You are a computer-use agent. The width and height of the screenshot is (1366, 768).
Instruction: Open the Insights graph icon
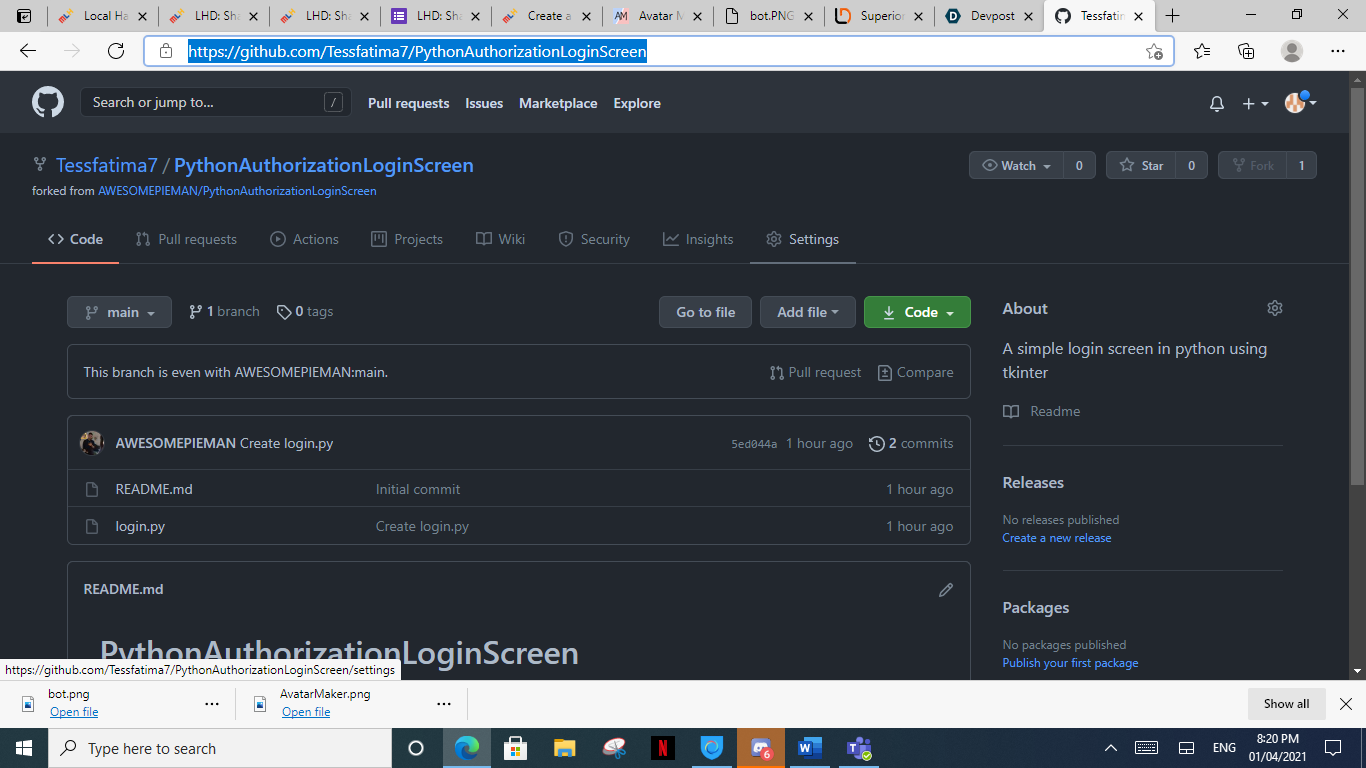point(672,239)
